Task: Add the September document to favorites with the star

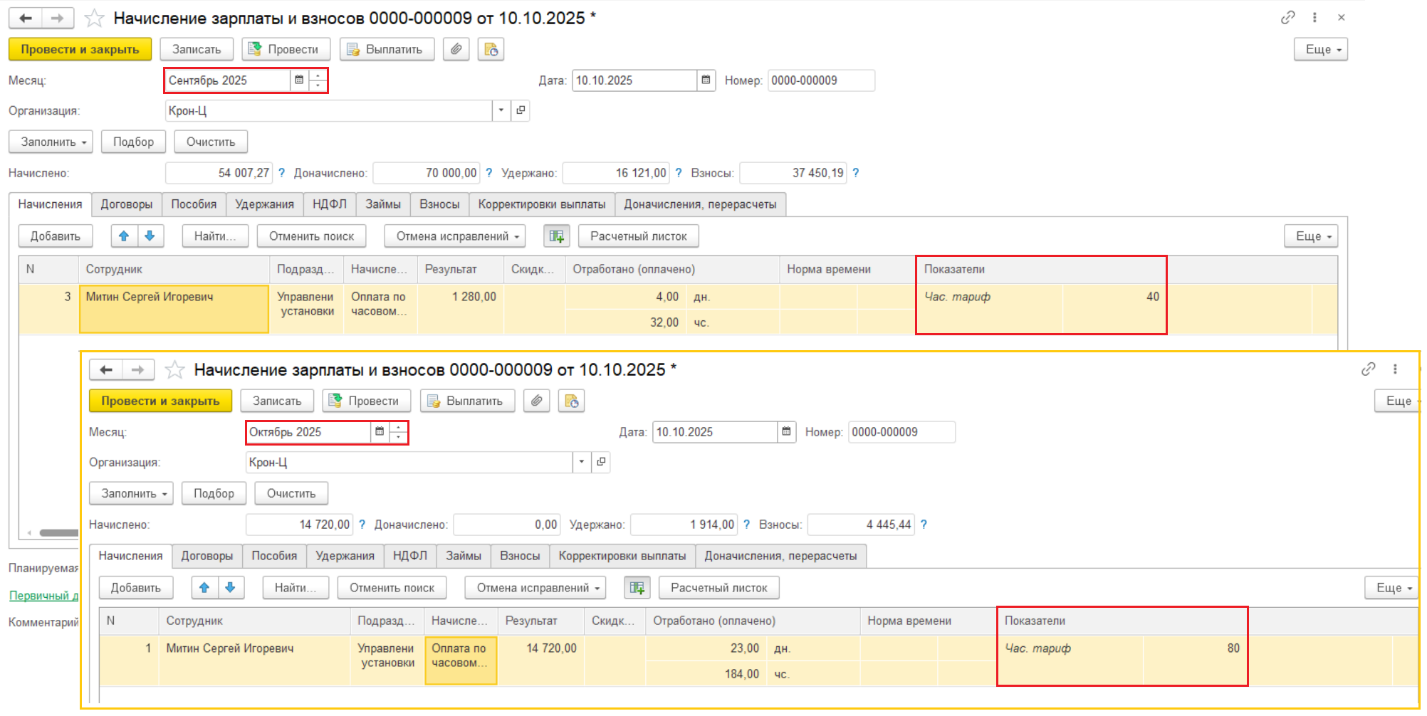Action: click(94, 18)
